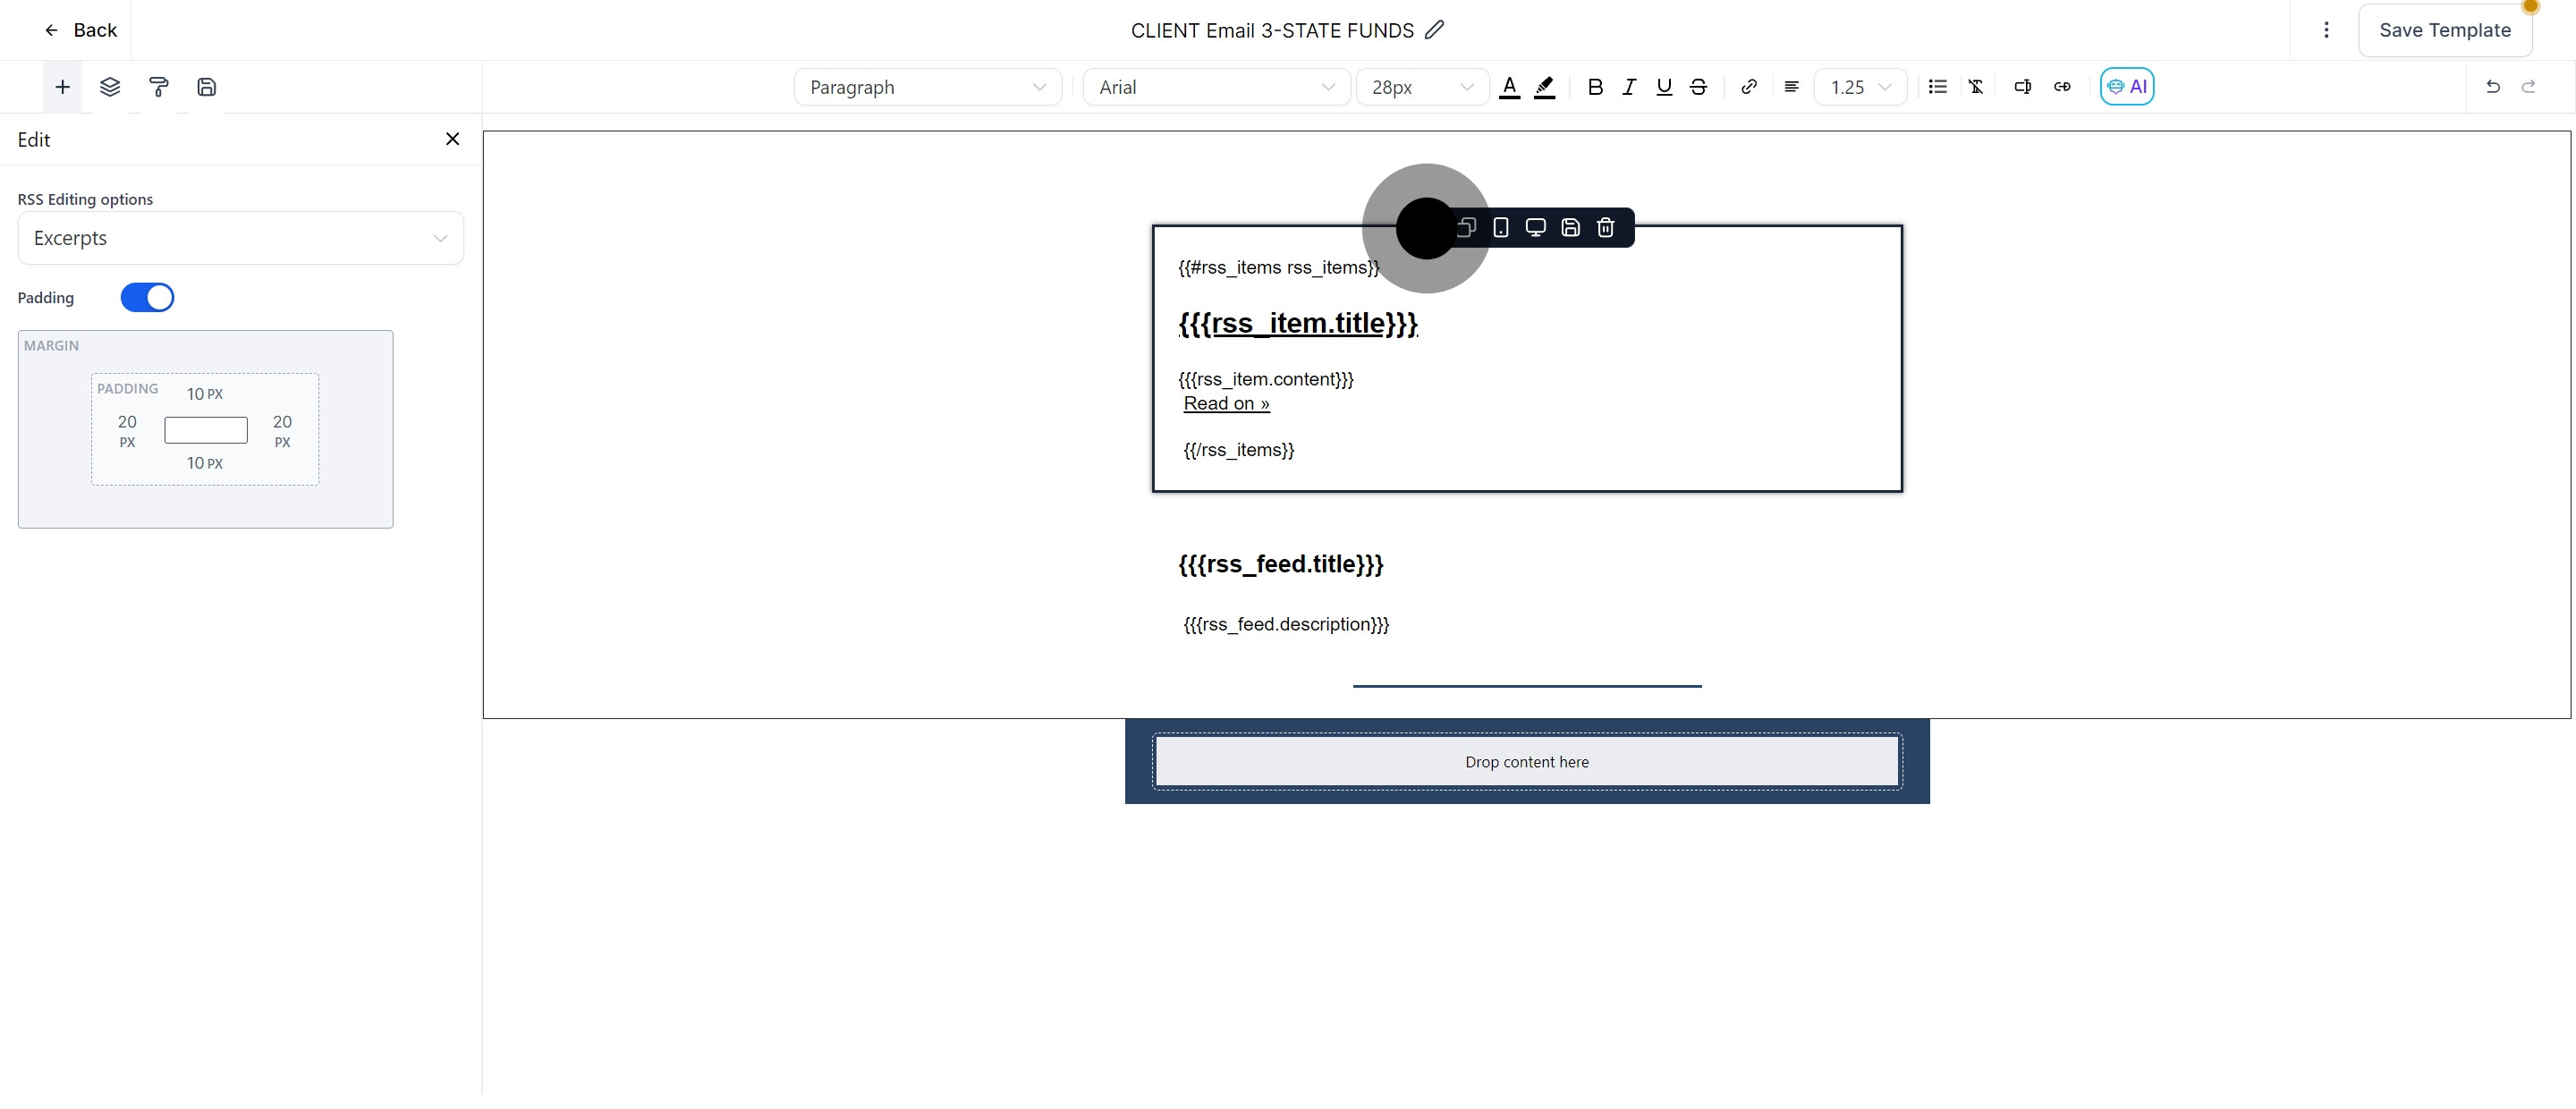Click the Drop content here area
This screenshot has height=1109, width=2576.
(1526, 762)
